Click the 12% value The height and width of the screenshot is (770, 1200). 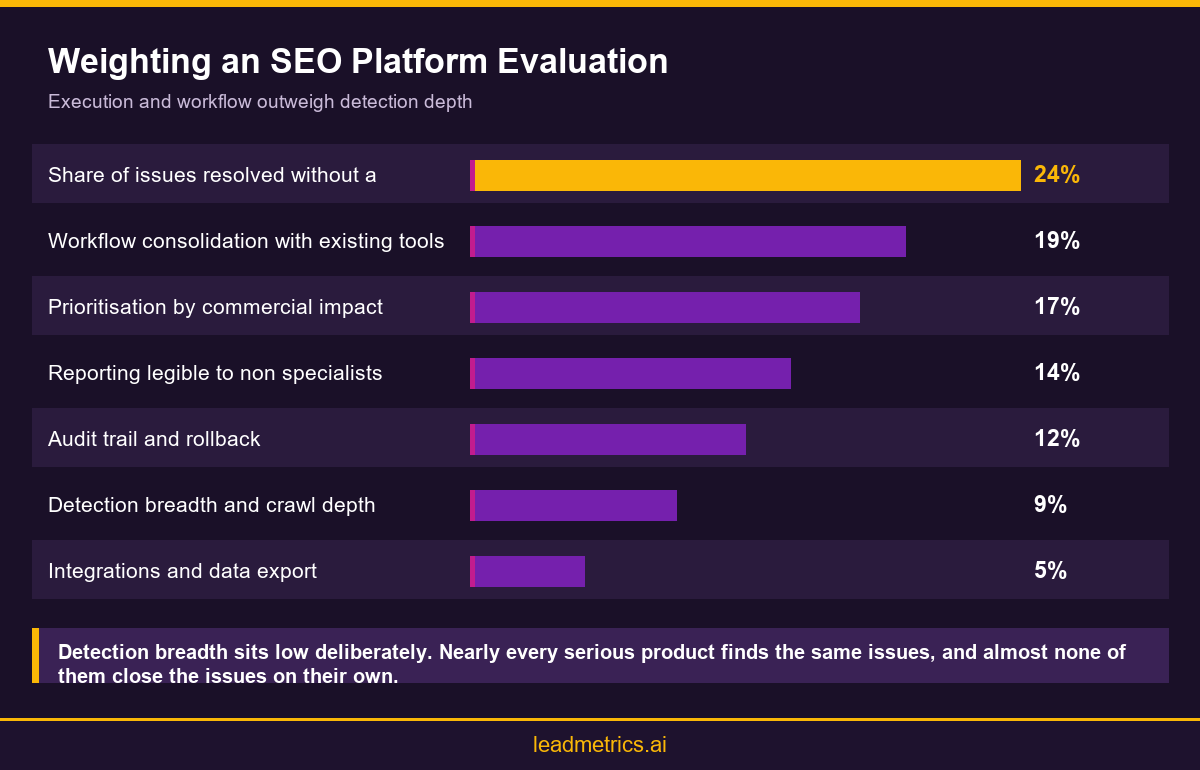coord(1057,439)
